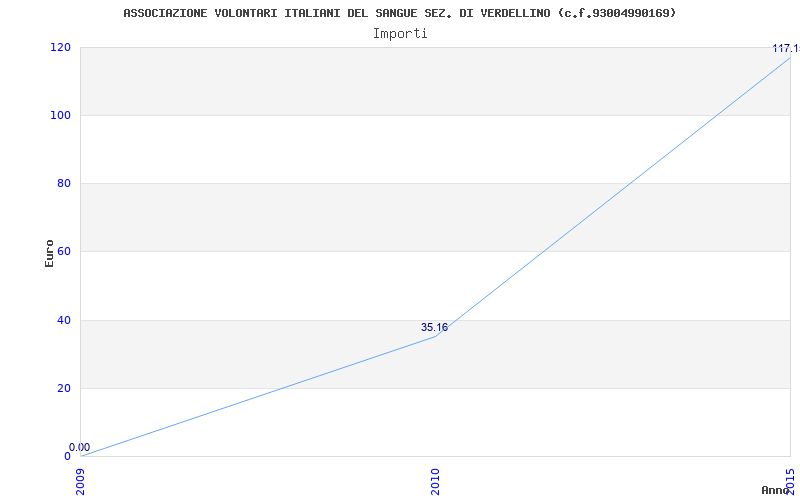Click the 120 y-axis tick label
The height and width of the screenshot is (500, 800).
(60, 47)
